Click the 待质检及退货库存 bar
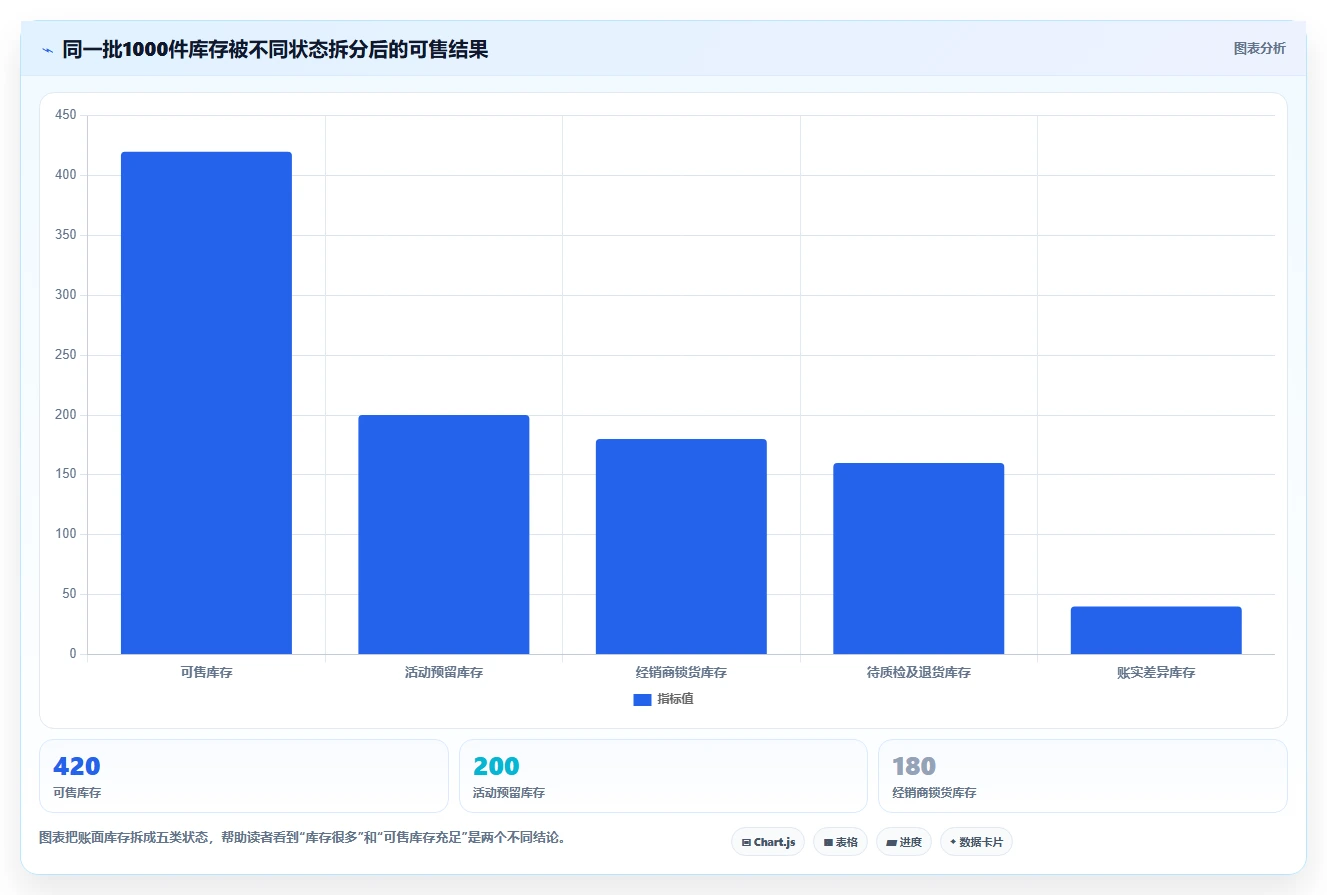Viewport: 1327px width, 895px height. (x=918, y=559)
